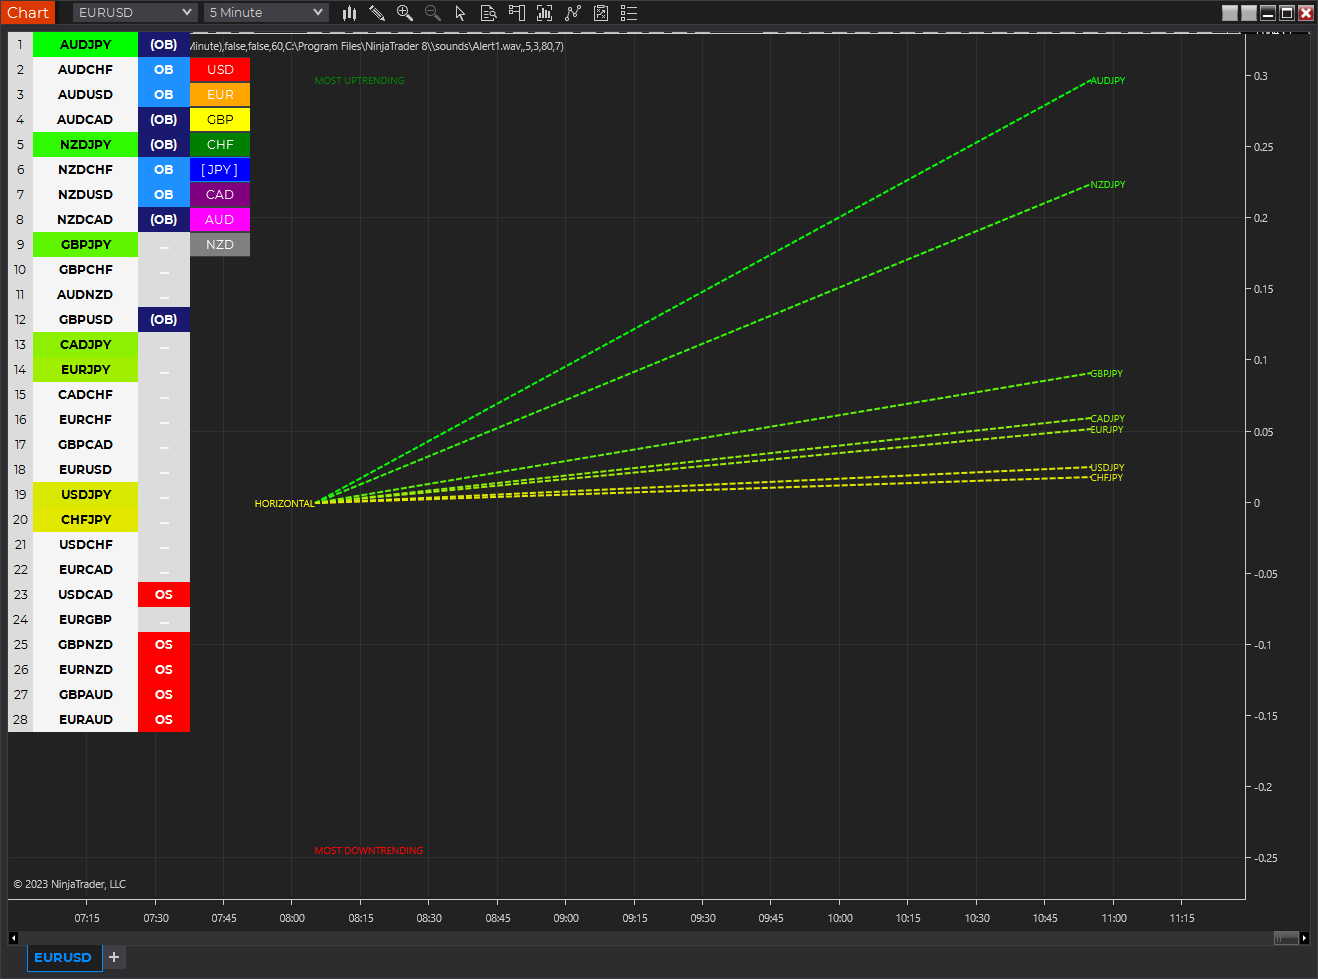Select the GBPUSD pair cell
Image resolution: width=1318 pixels, height=979 pixels.
point(85,319)
